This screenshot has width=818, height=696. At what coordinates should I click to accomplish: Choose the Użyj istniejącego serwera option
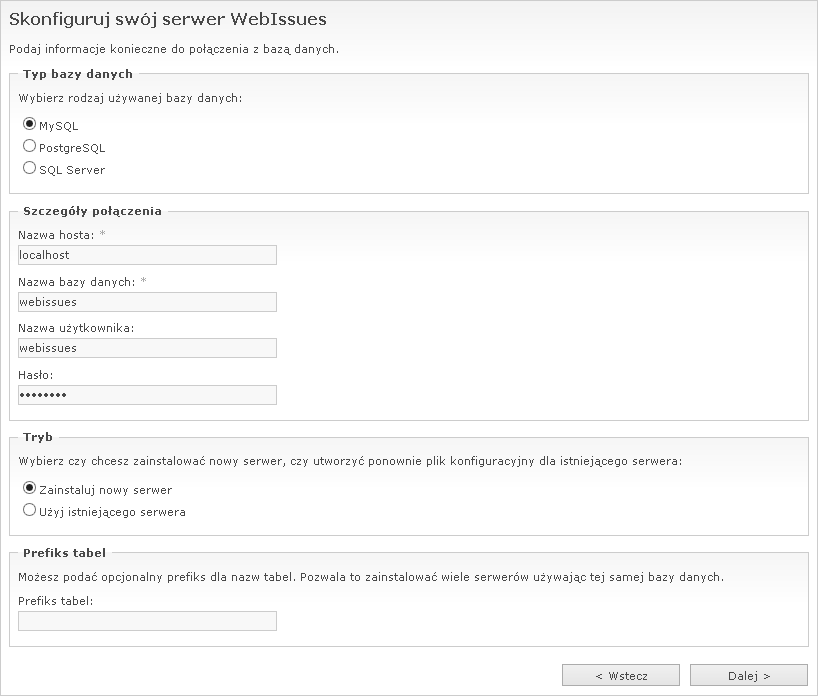pyautogui.click(x=29, y=511)
